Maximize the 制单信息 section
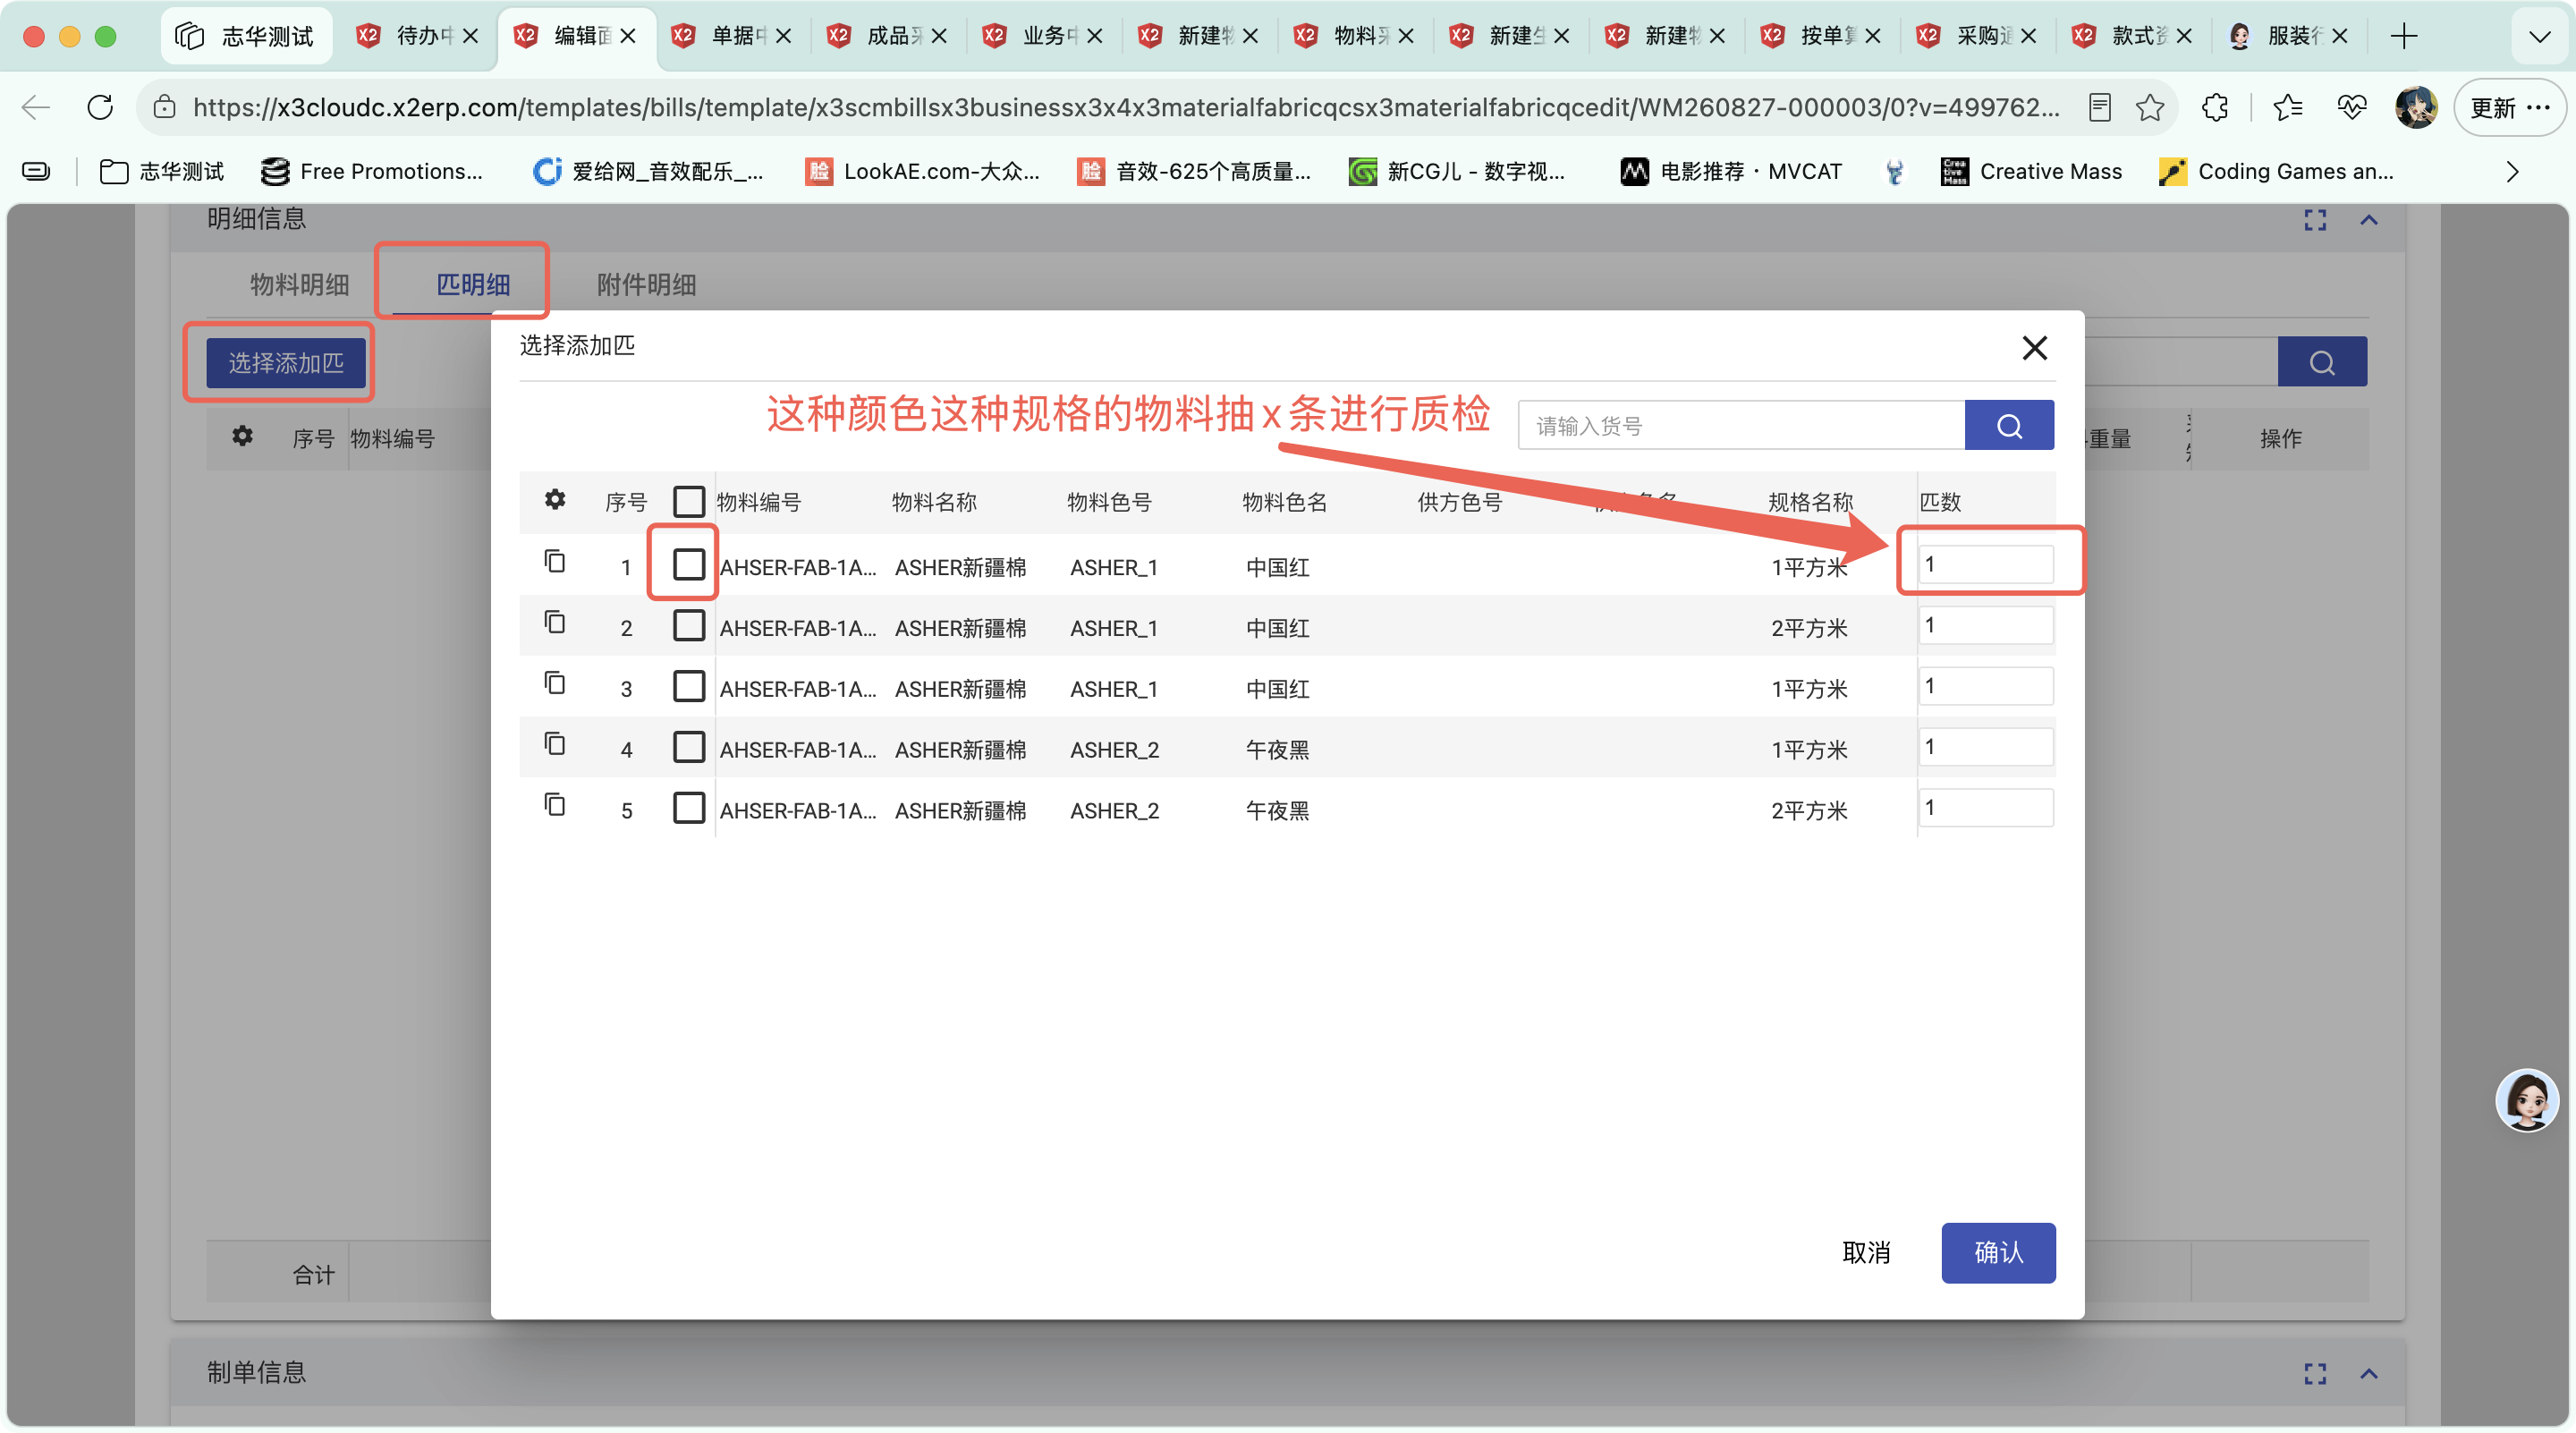Screen dimensions: 2576x1433 pyautogui.click(x=2315, y=1374)
